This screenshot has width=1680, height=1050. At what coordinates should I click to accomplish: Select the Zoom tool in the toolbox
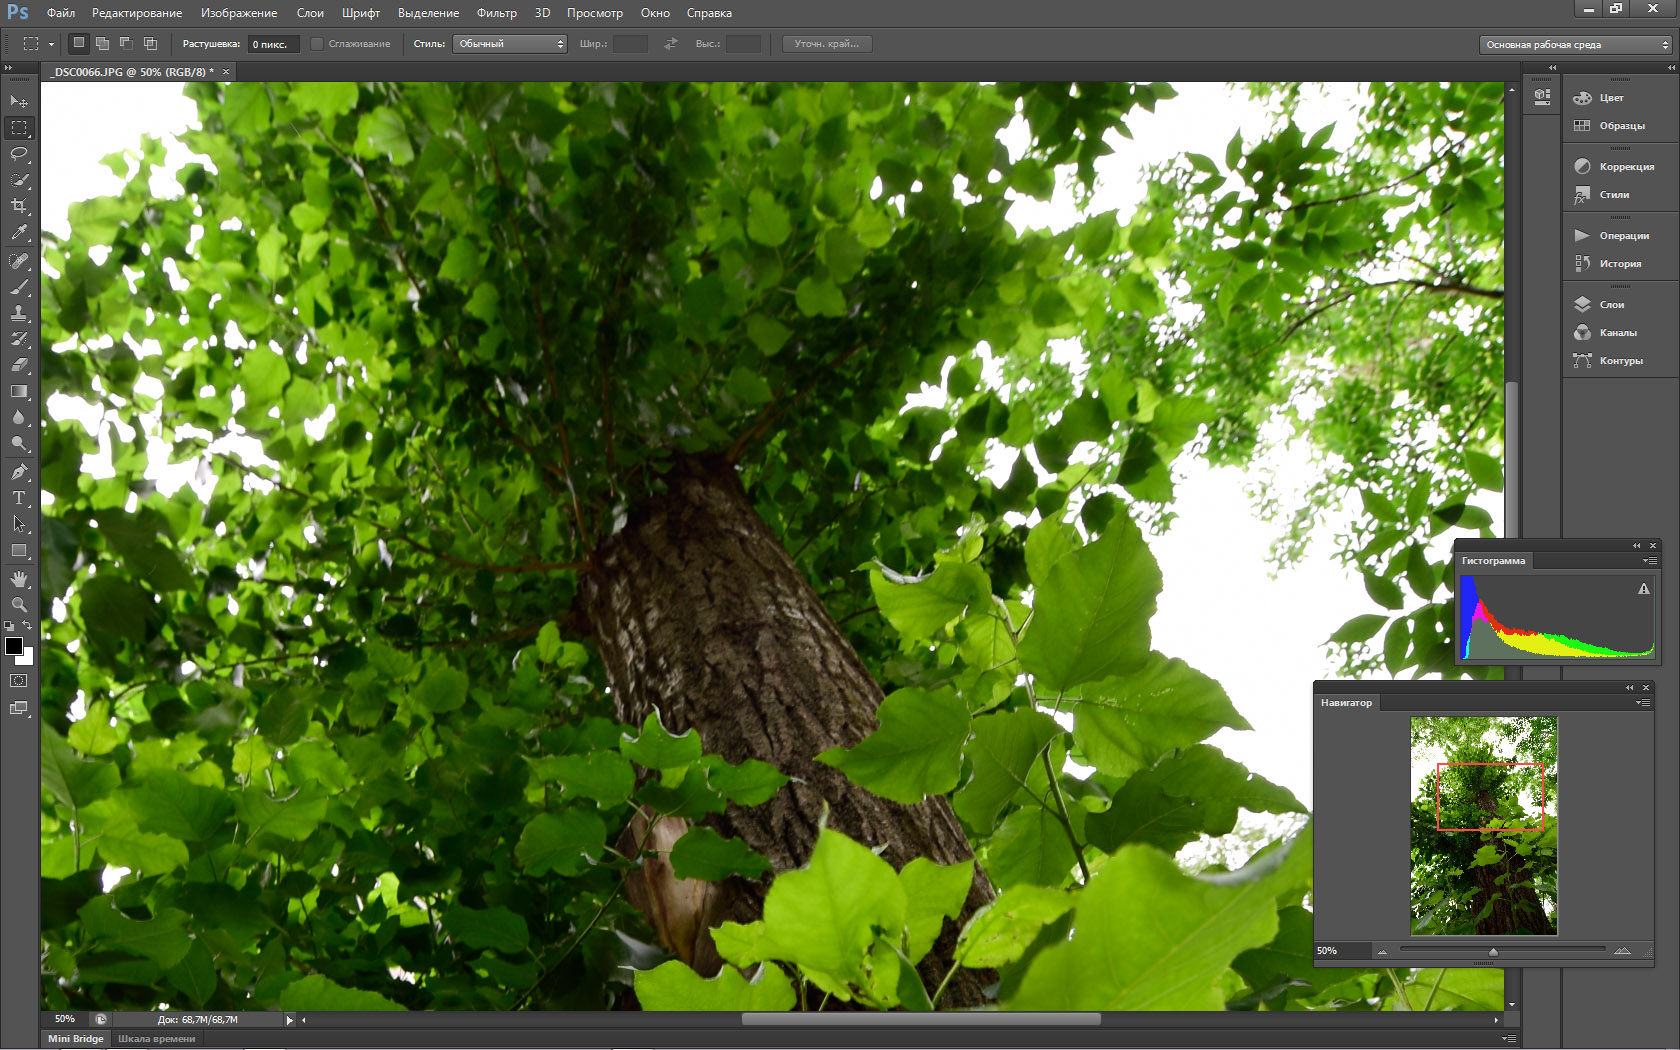(x=19, y=605)
